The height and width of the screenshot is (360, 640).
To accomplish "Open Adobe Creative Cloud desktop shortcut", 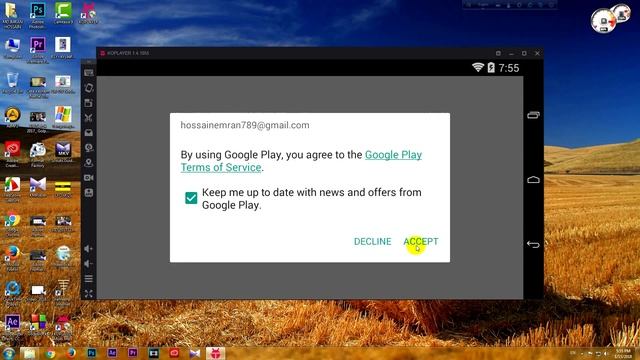I will point(12,153).
